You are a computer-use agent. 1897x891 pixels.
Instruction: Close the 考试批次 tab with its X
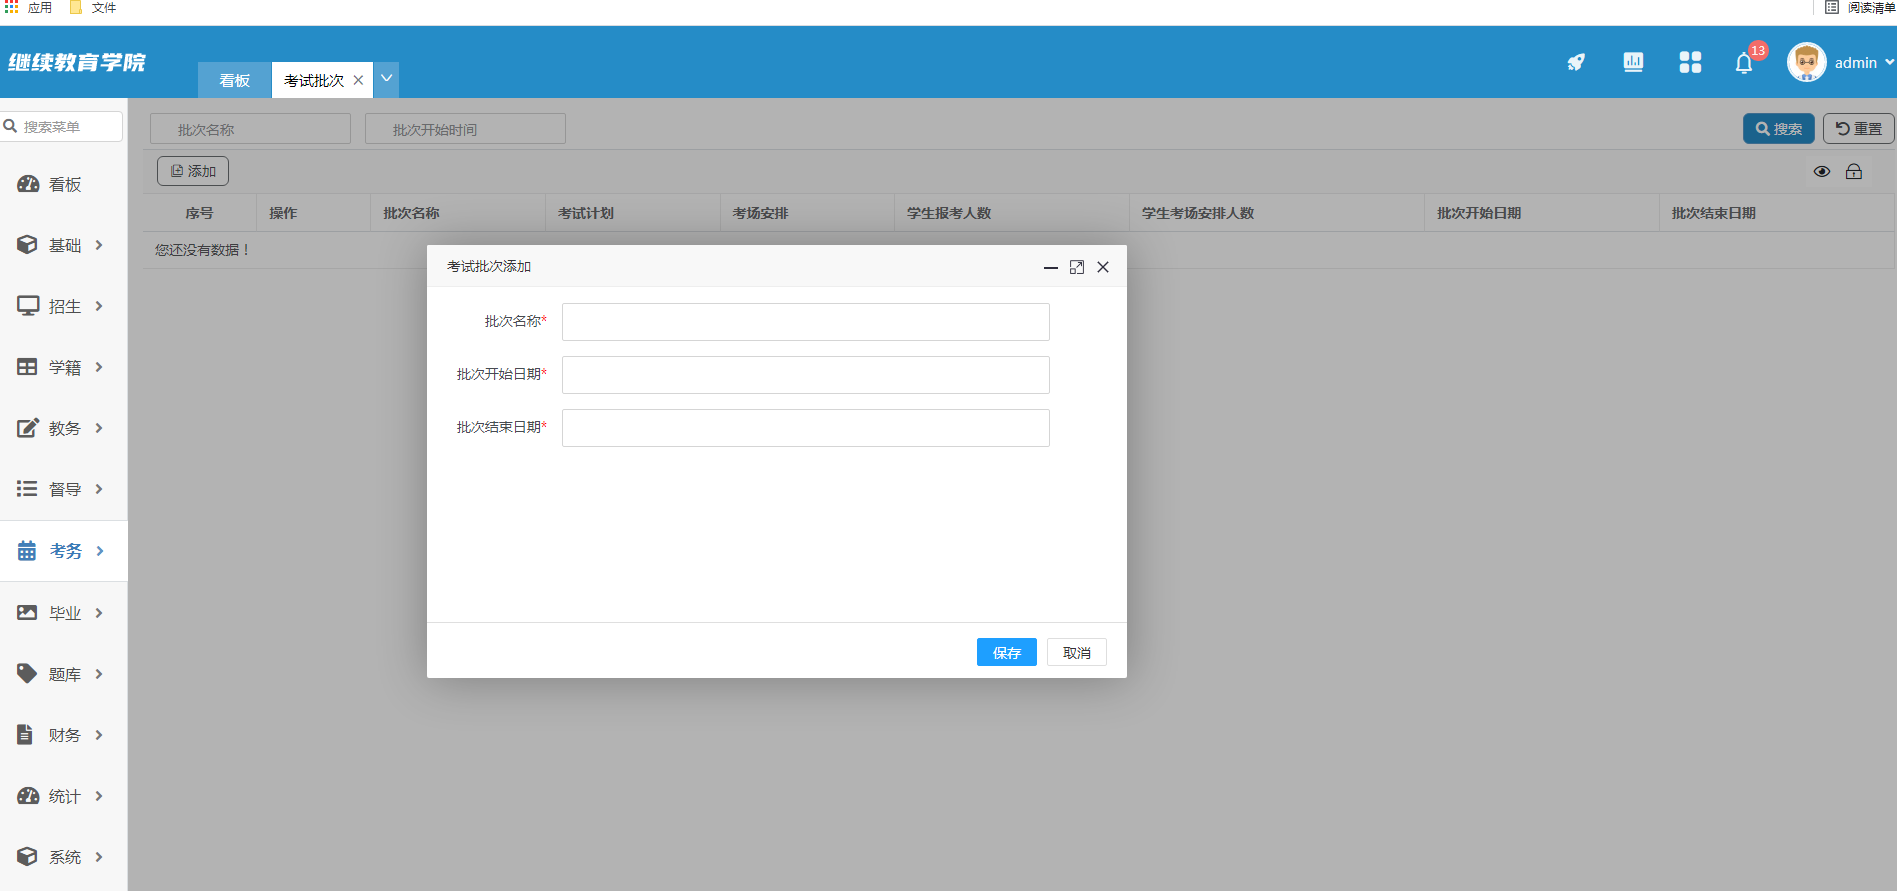pos(358,81)
